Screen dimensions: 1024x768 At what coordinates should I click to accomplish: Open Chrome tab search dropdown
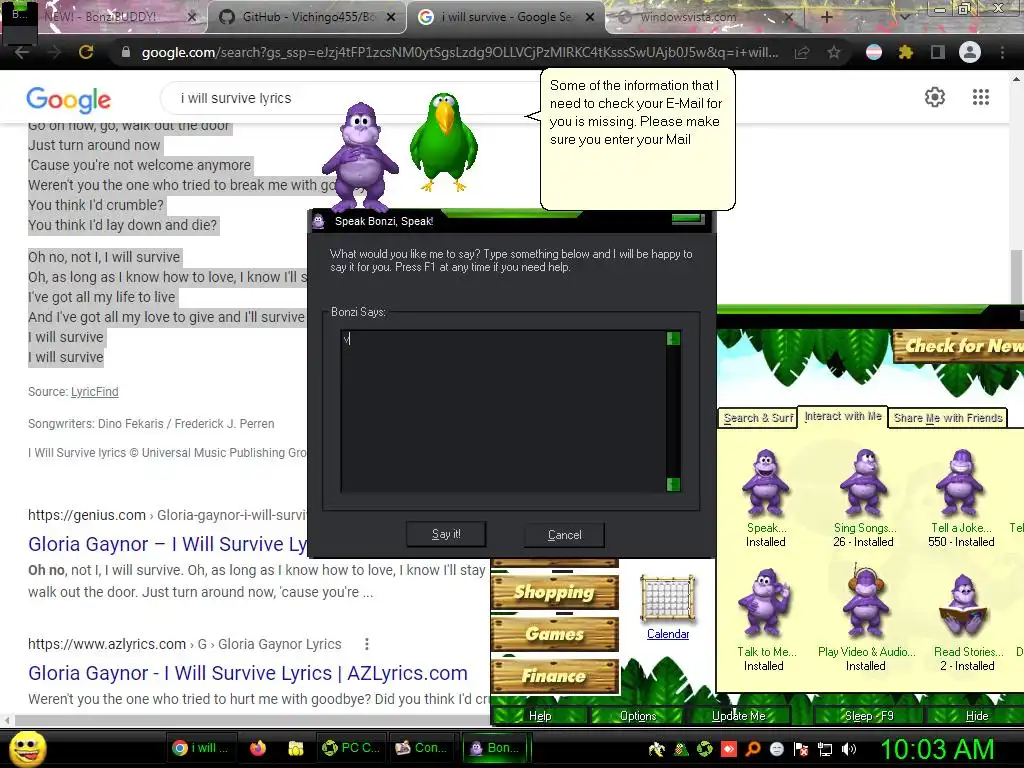point(904,17)
